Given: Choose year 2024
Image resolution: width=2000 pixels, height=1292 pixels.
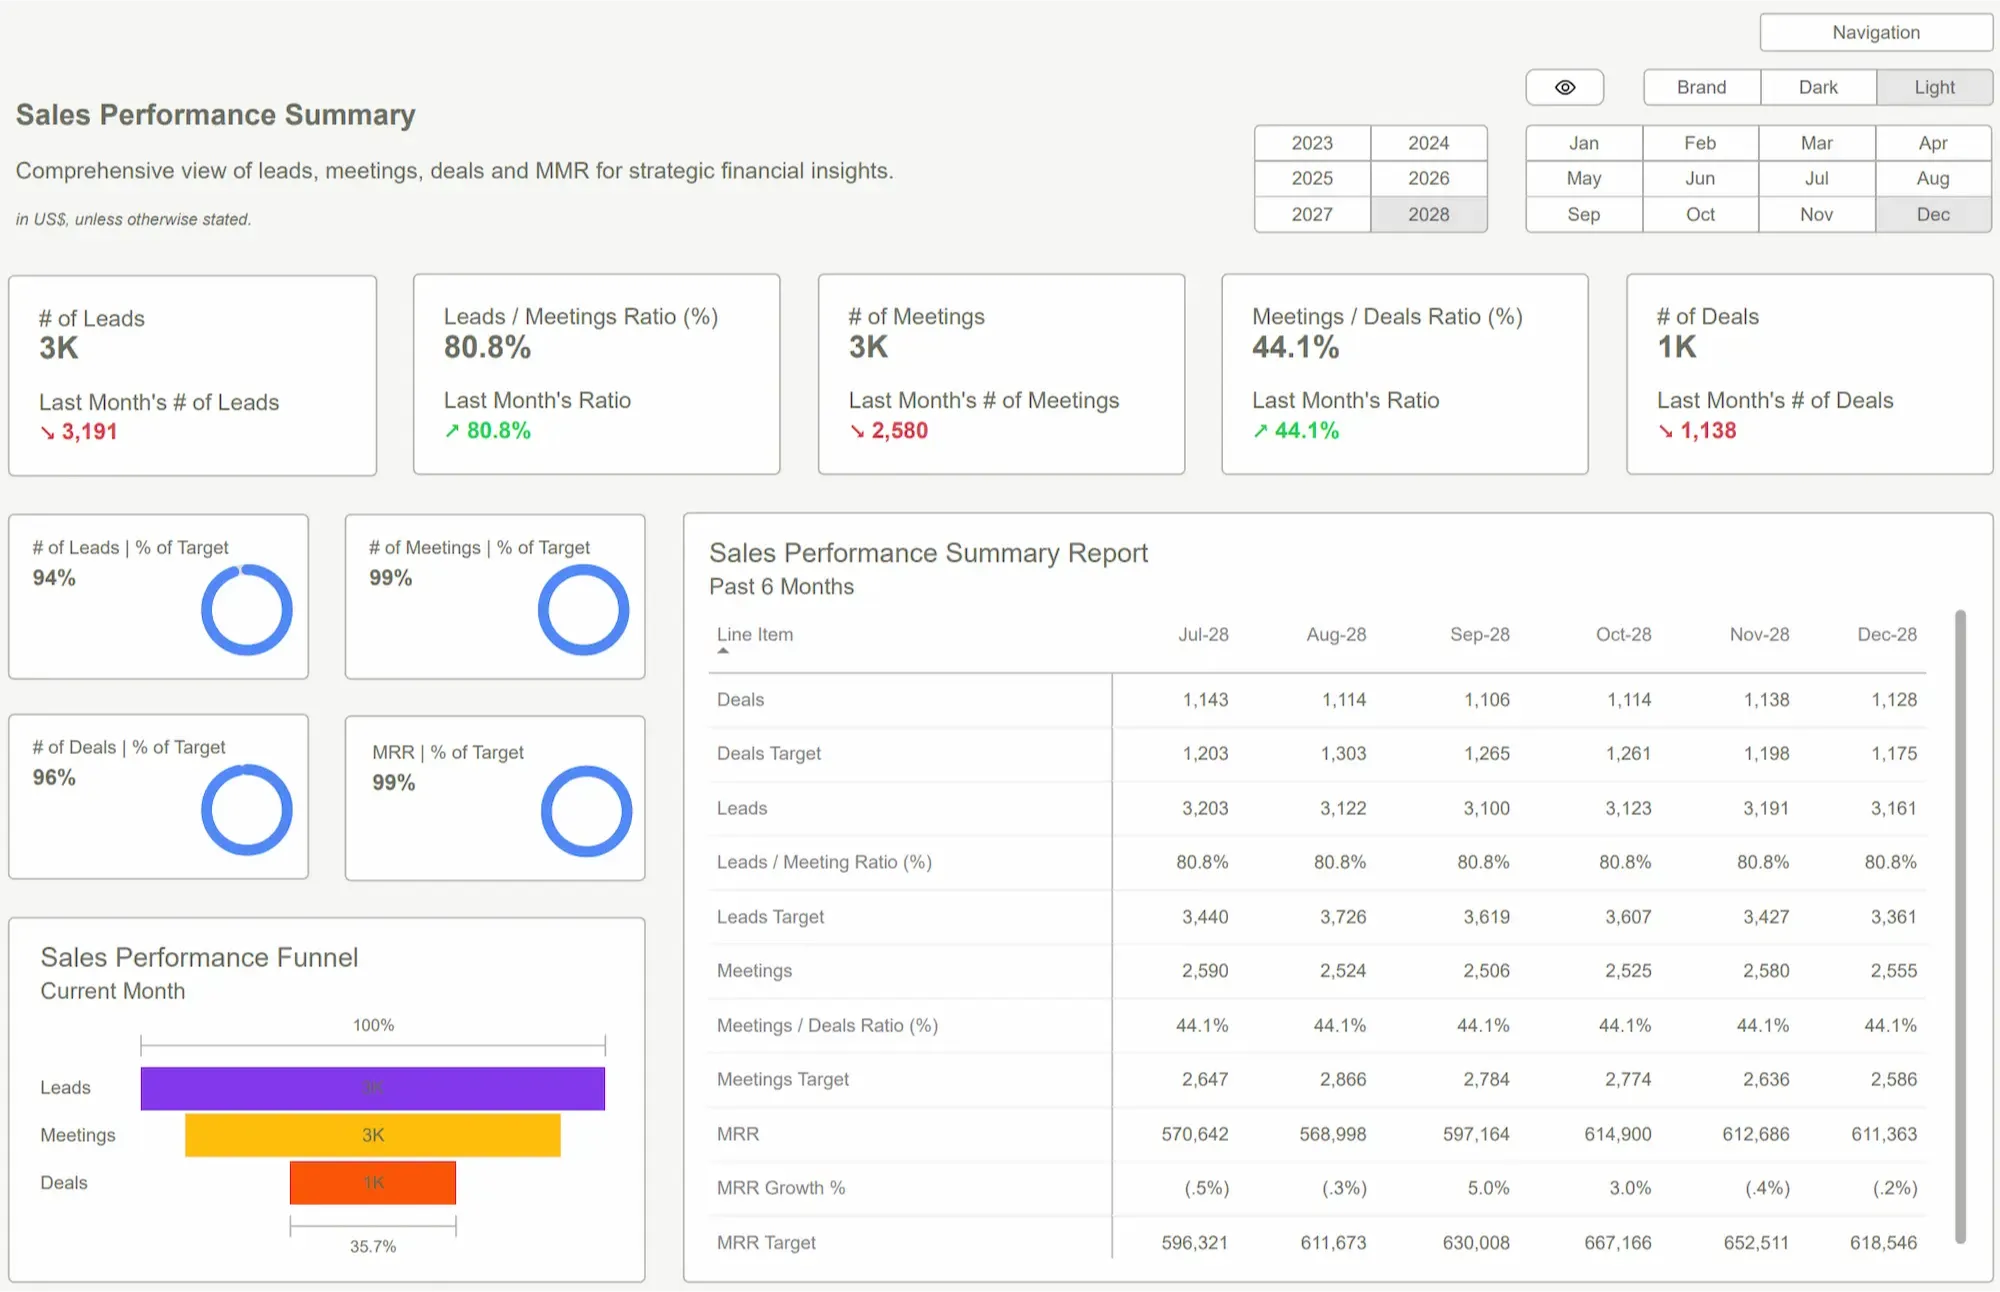Looking at the screenshot, I should pyautogui.click(x=1428, y=143).
